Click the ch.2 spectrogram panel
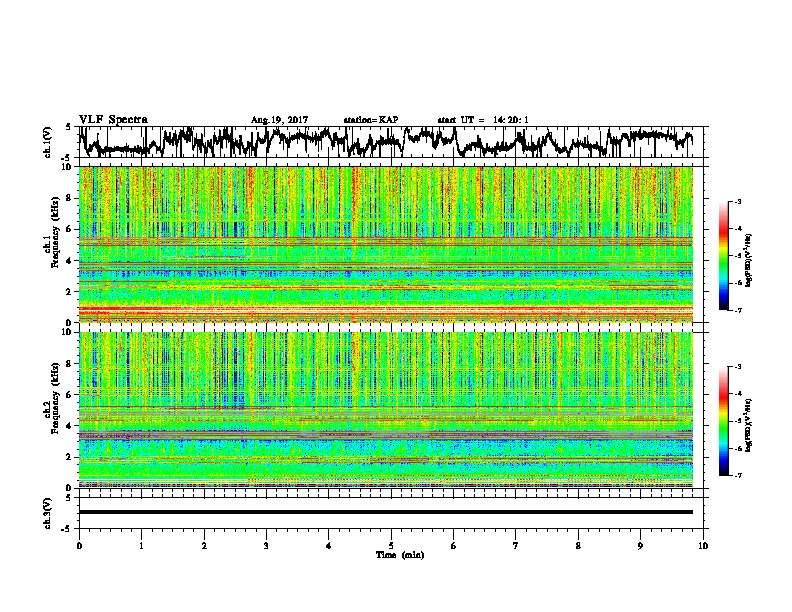 click(386, 410)
